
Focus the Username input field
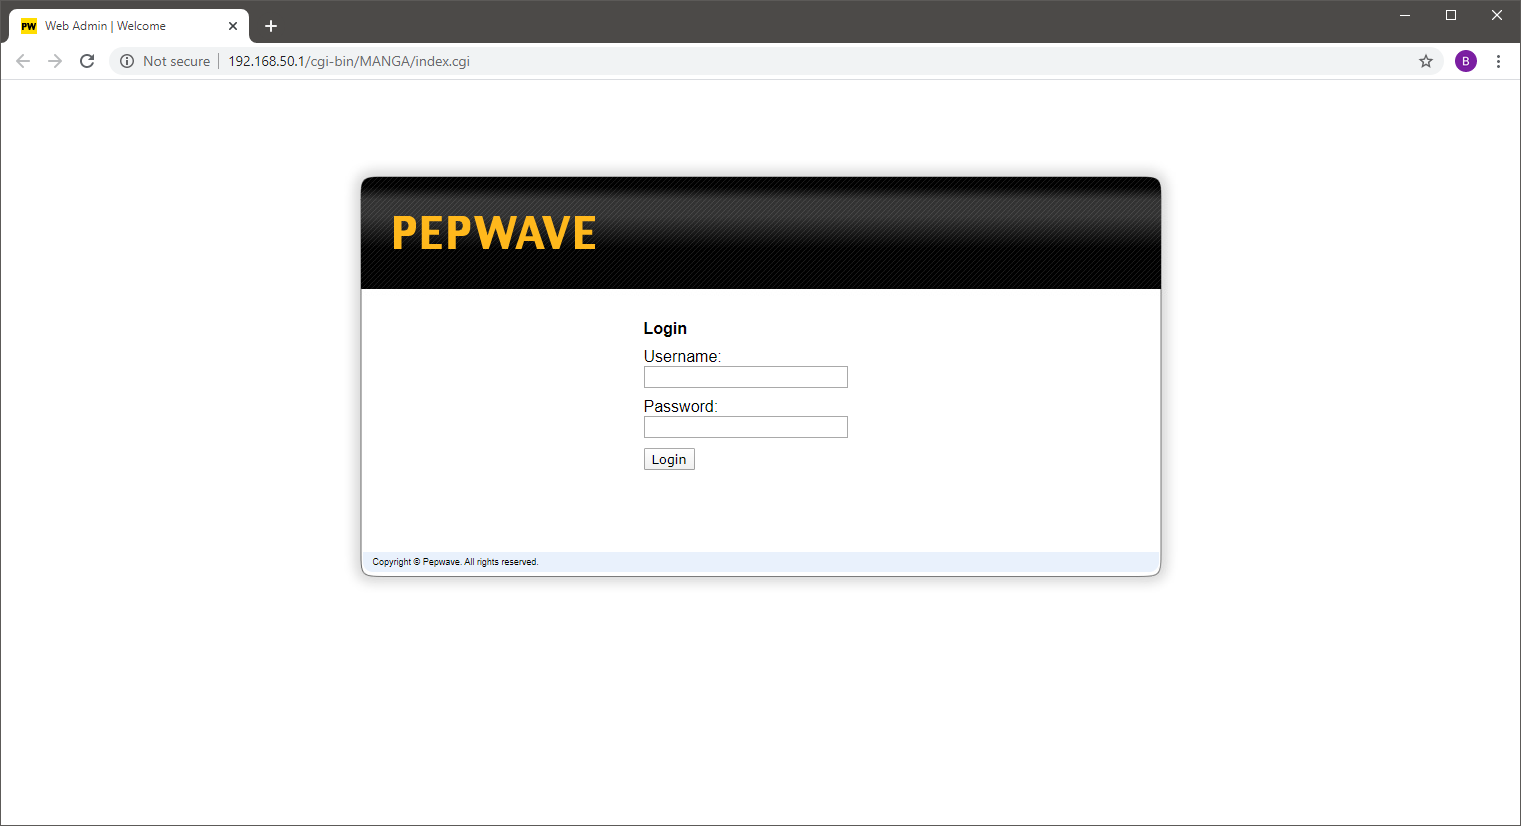coord(746,377)
